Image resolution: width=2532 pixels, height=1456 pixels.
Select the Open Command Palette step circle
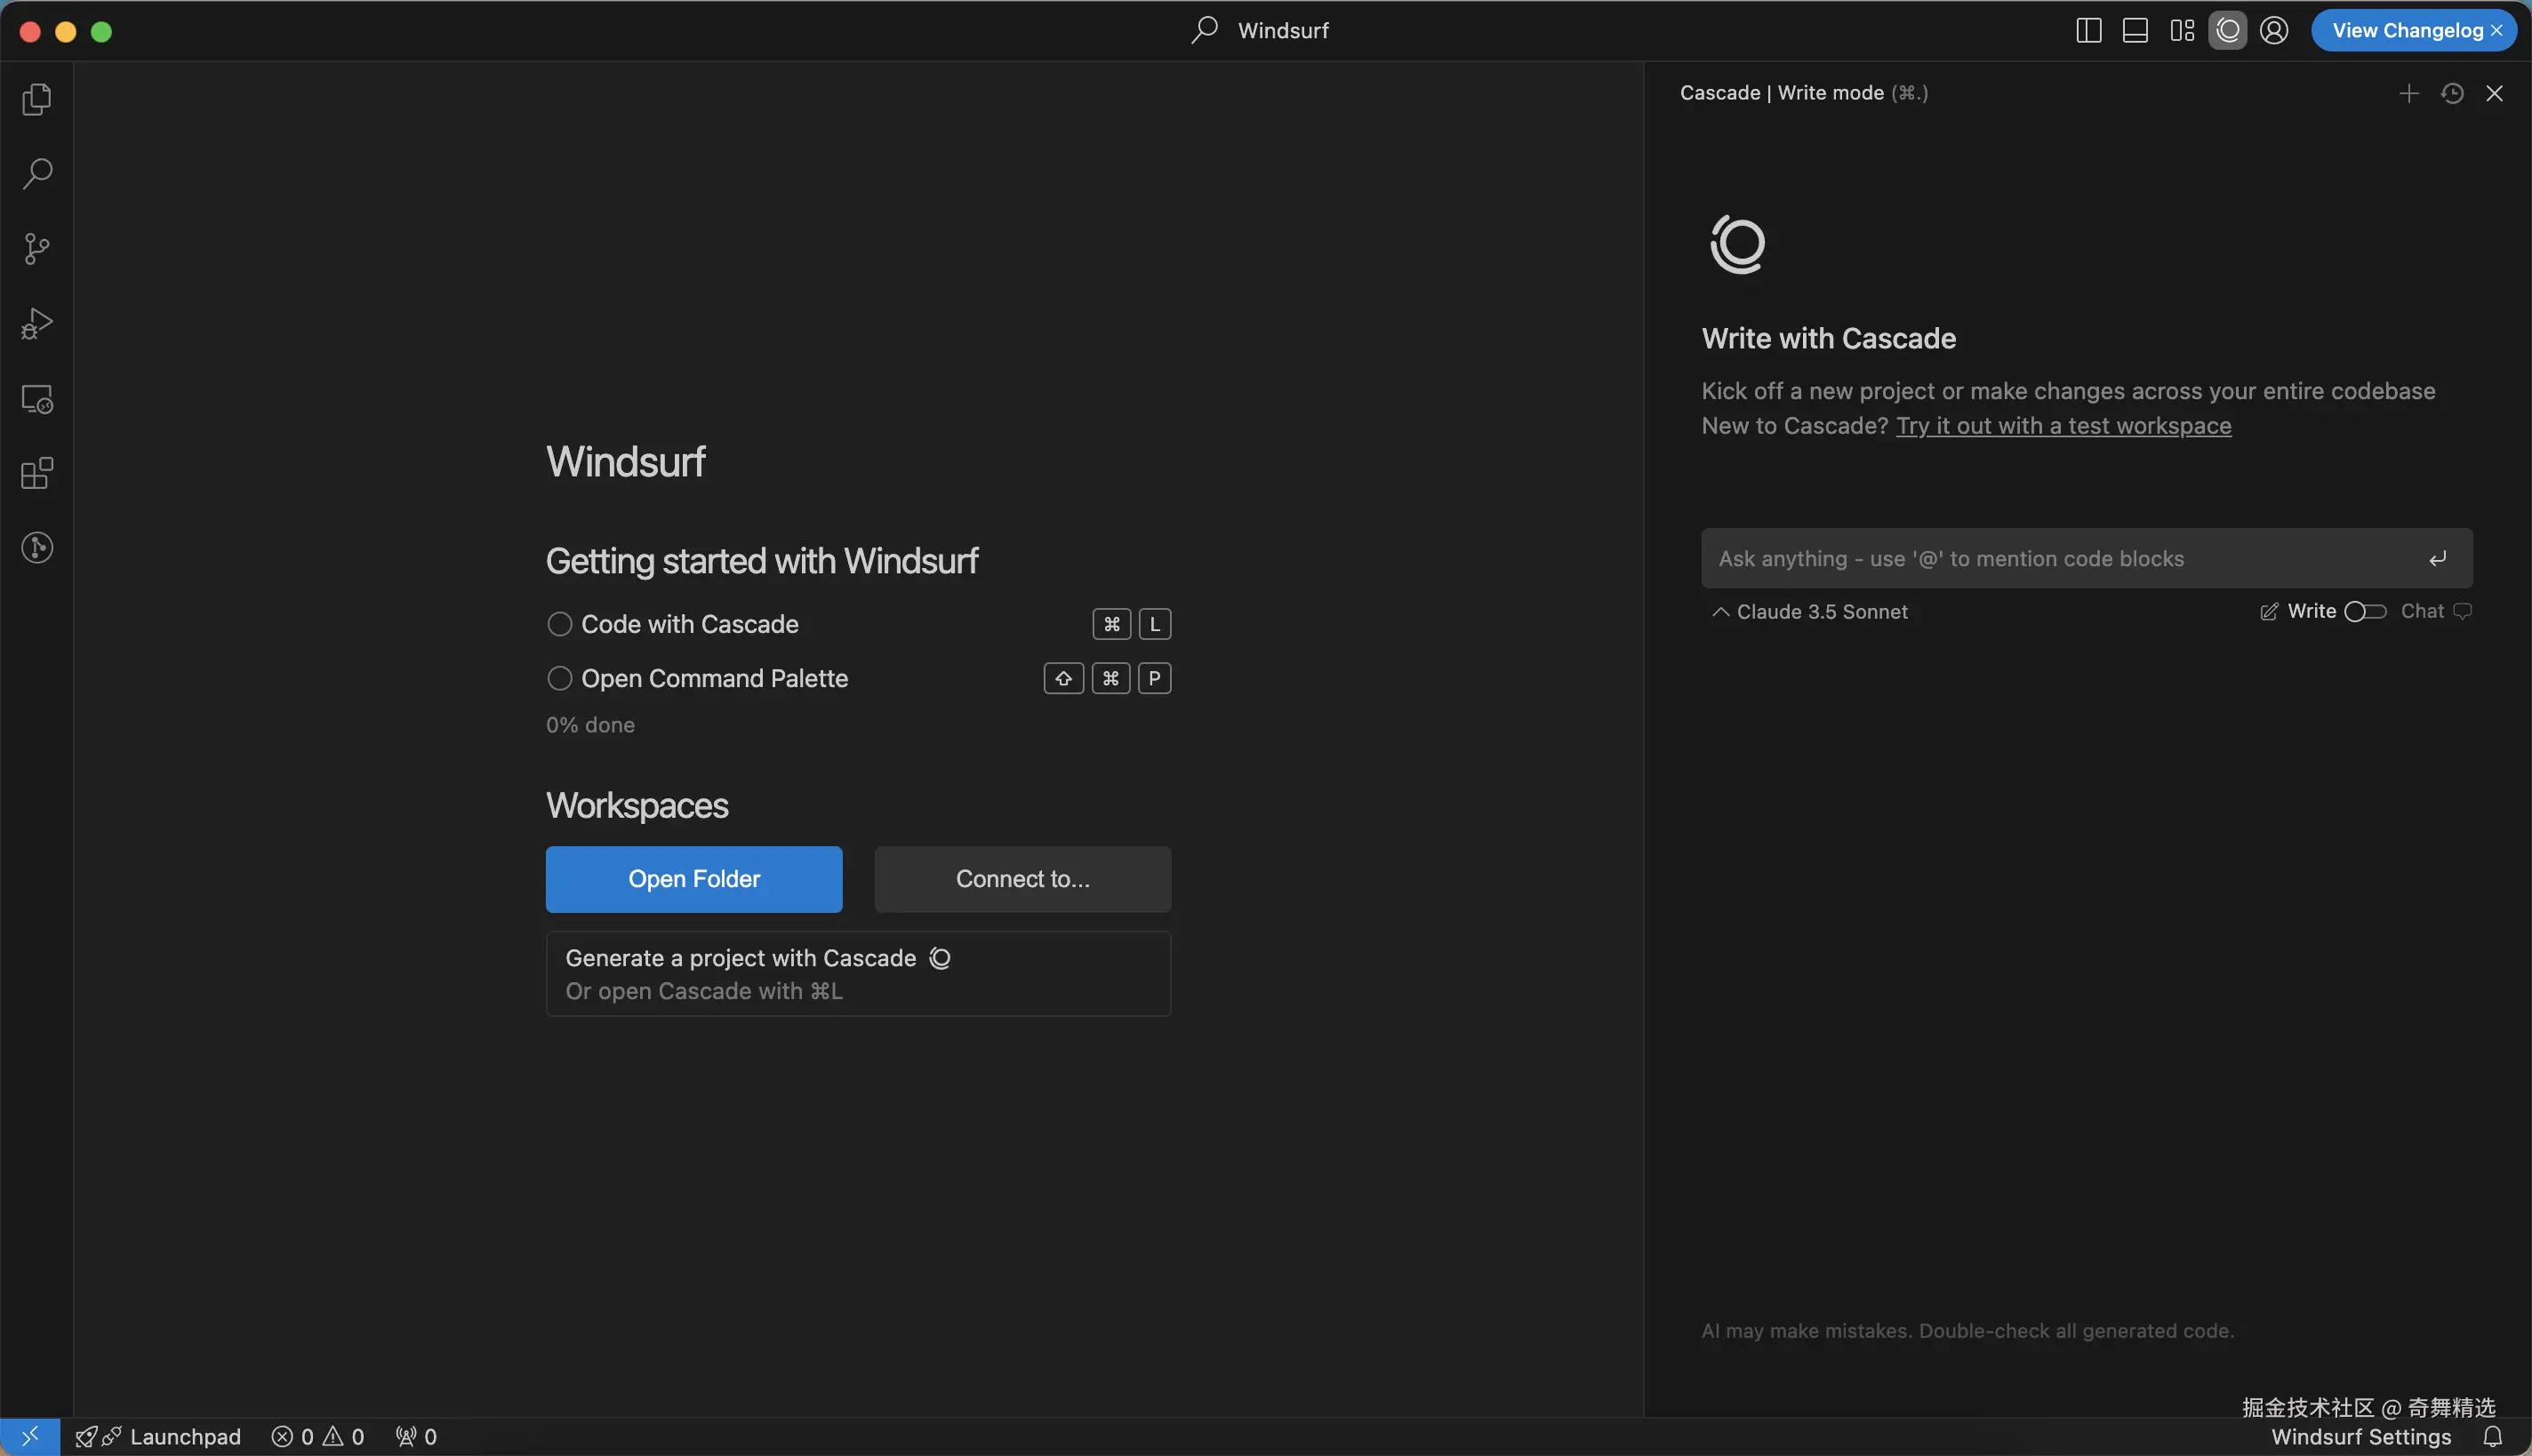coord(559,678)
